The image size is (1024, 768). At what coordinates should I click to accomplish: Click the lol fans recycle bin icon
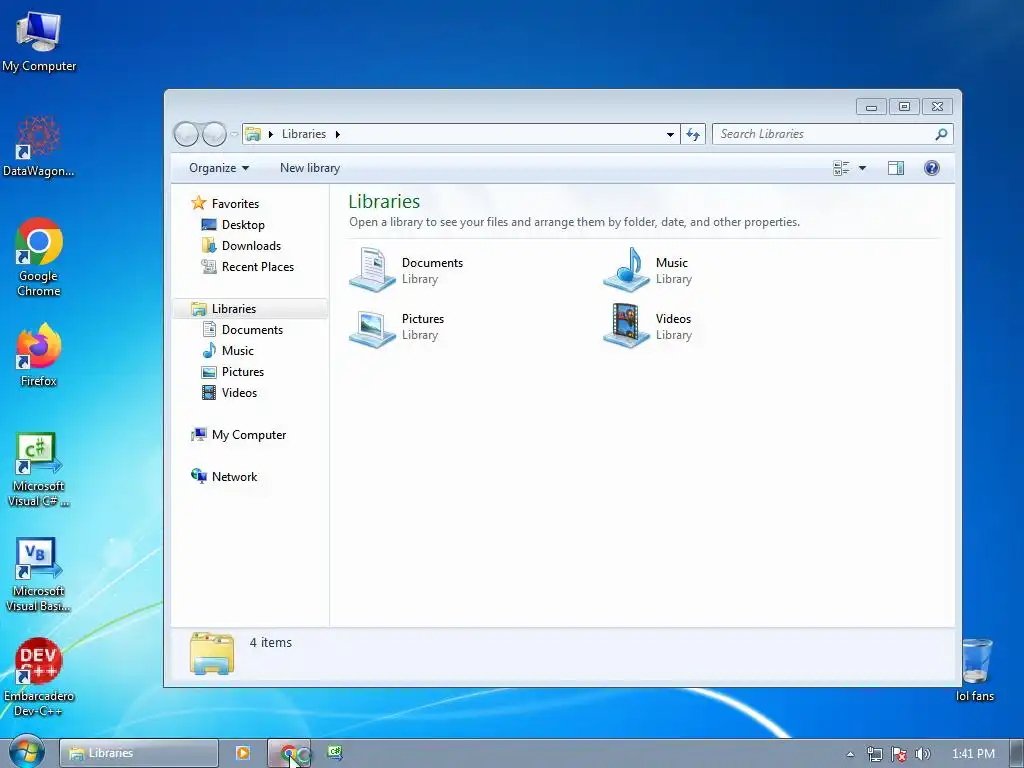[975, 669]
